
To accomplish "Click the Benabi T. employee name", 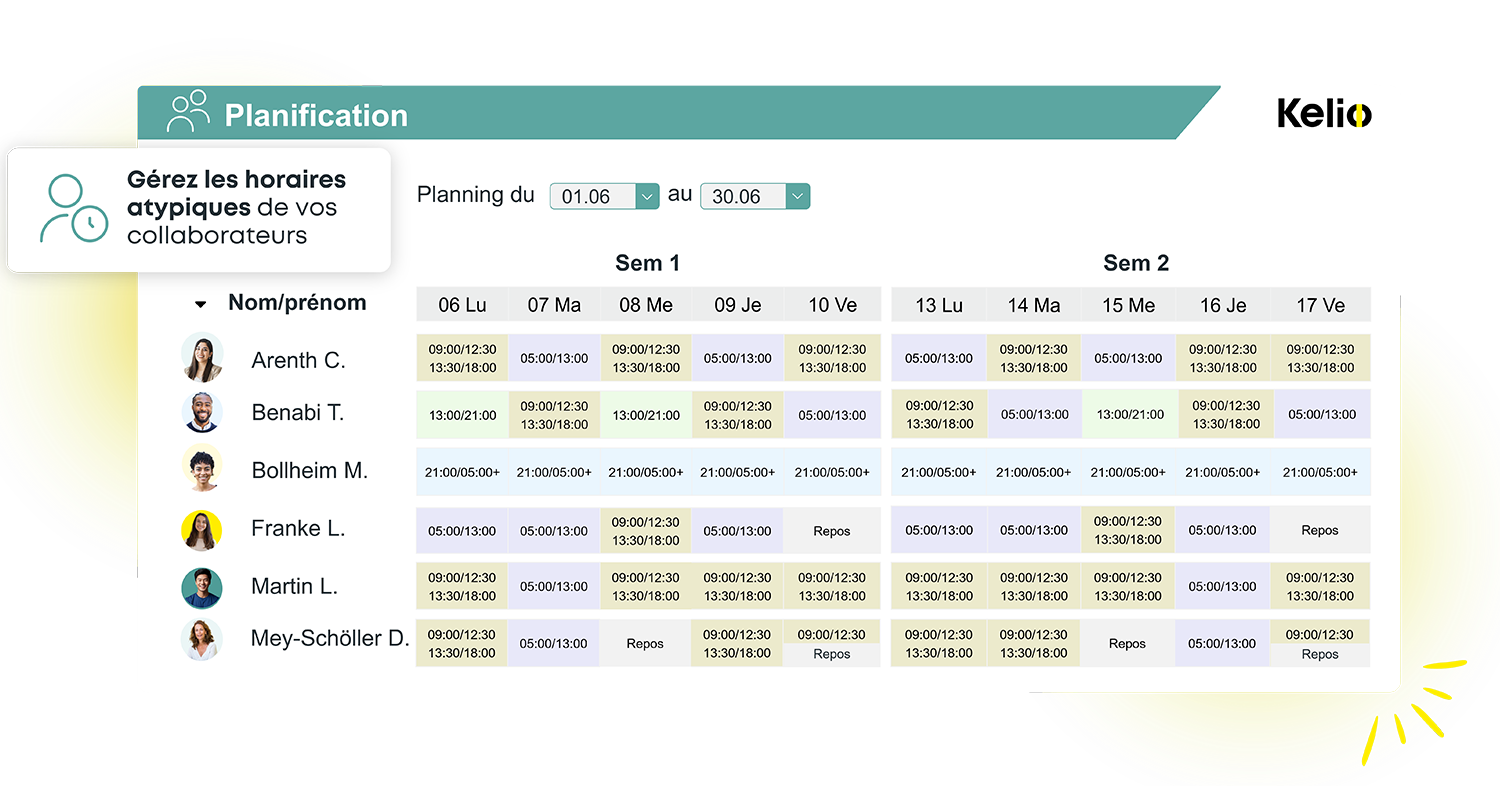I will [x=297, y=412].
